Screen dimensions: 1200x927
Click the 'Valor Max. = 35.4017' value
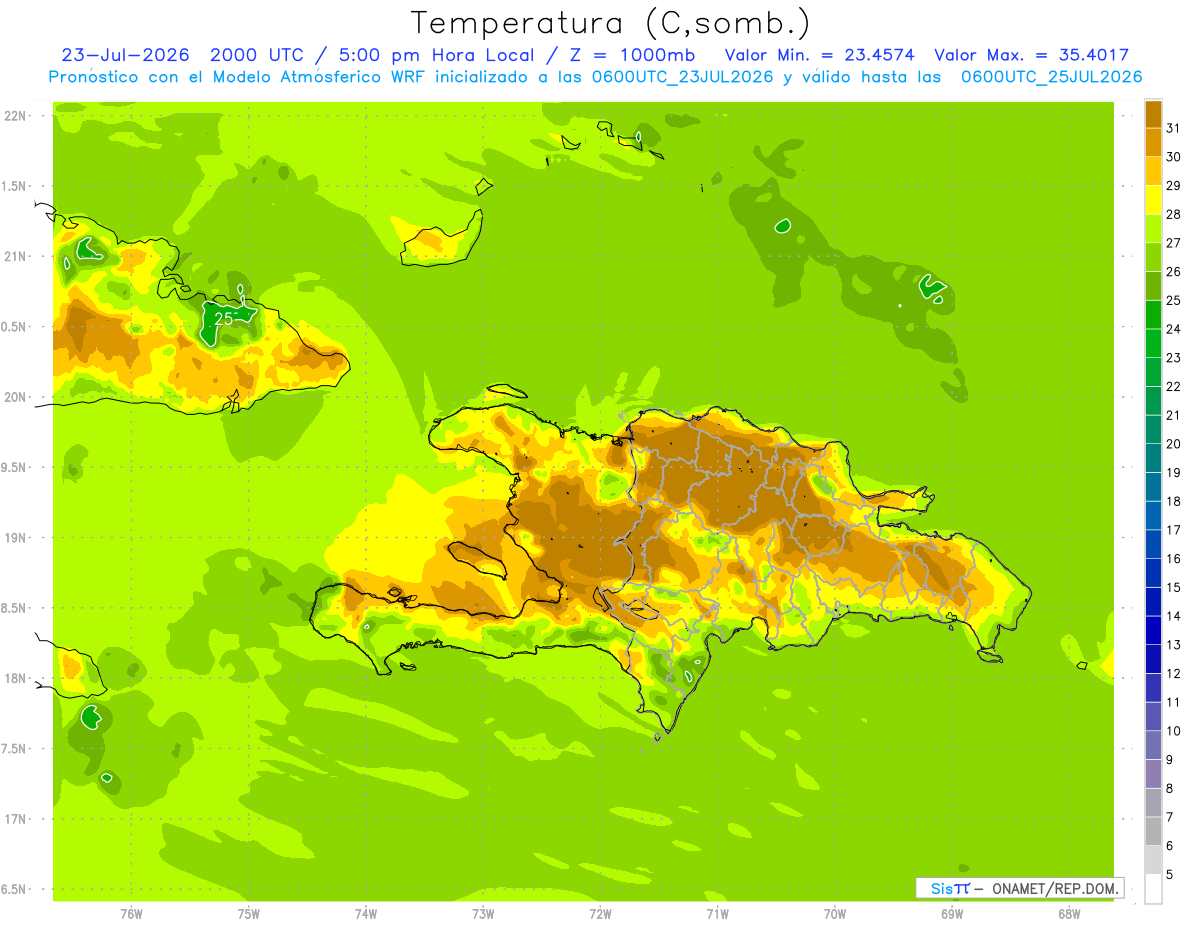pyautogui.click(x=1031, y=55)
